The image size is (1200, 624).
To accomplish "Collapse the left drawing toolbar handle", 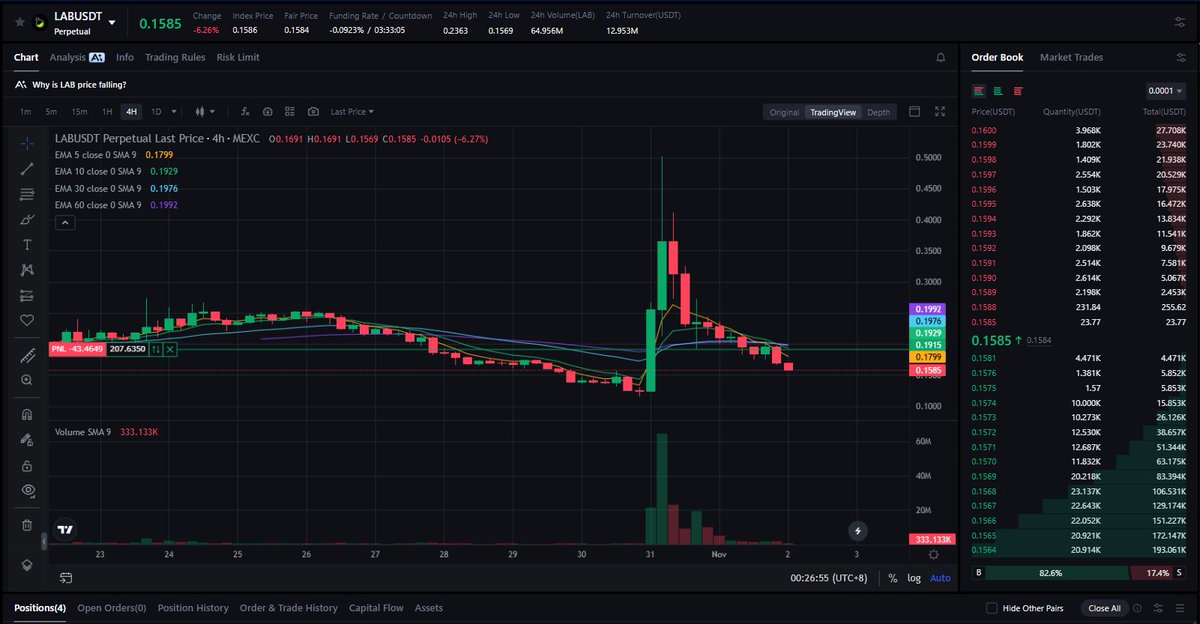I will click(43, 541).
